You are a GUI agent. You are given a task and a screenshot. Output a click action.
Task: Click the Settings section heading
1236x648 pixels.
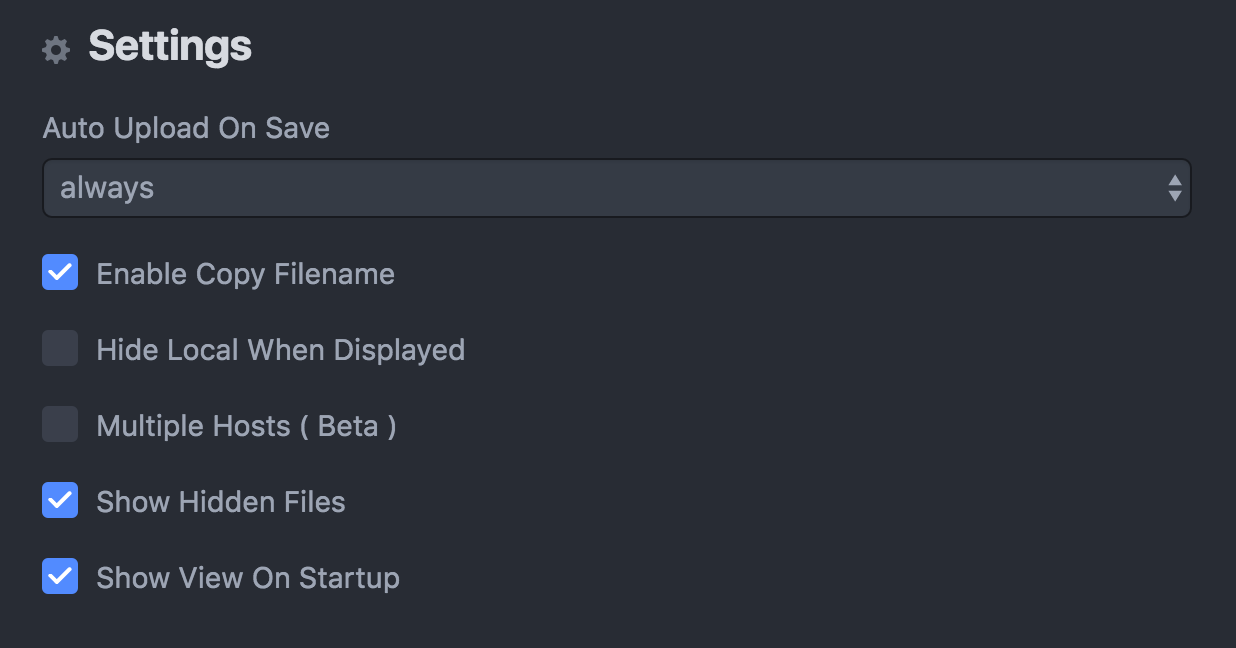(170, 46)
